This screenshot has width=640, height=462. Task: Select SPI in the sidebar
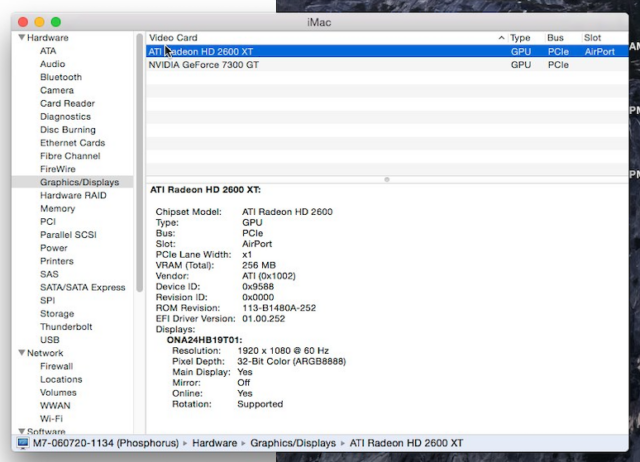click(x=47, y=300)
